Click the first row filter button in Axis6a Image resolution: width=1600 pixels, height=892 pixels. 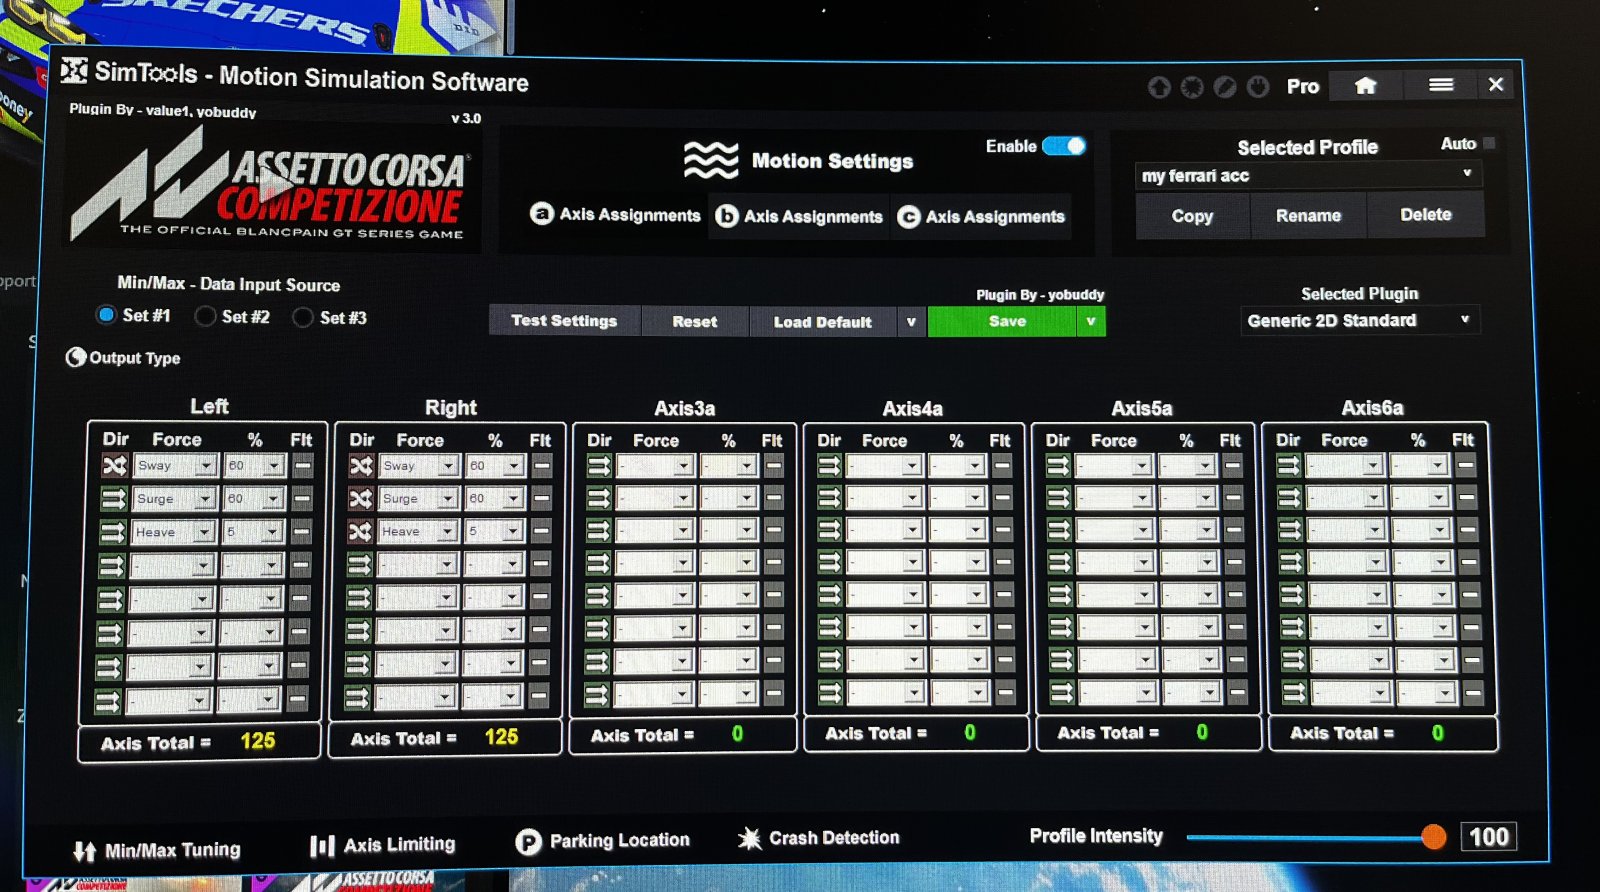pos(1466,465)
